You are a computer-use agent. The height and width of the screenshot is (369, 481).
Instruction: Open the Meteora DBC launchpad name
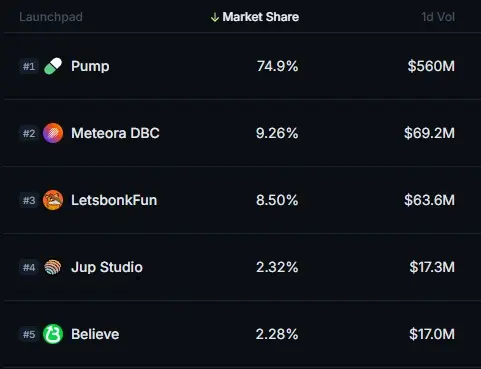tap(115, 133)
